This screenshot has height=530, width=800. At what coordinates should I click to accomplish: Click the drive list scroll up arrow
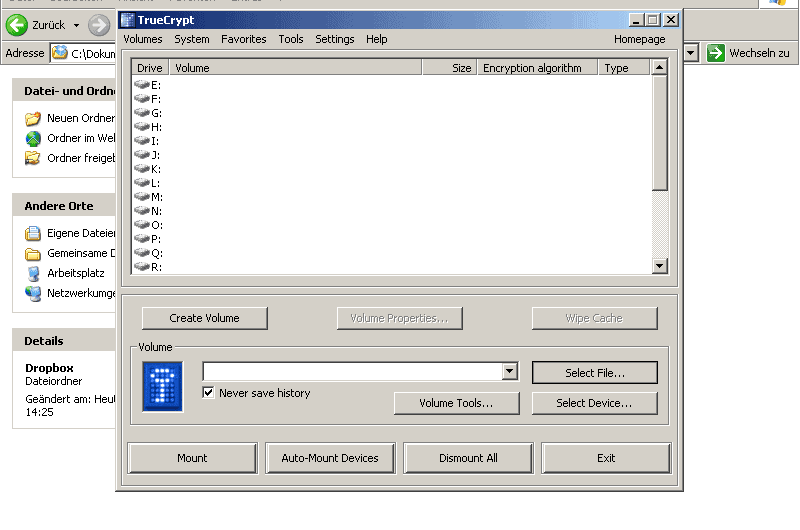pyautogui.click(x=660, y=67)
